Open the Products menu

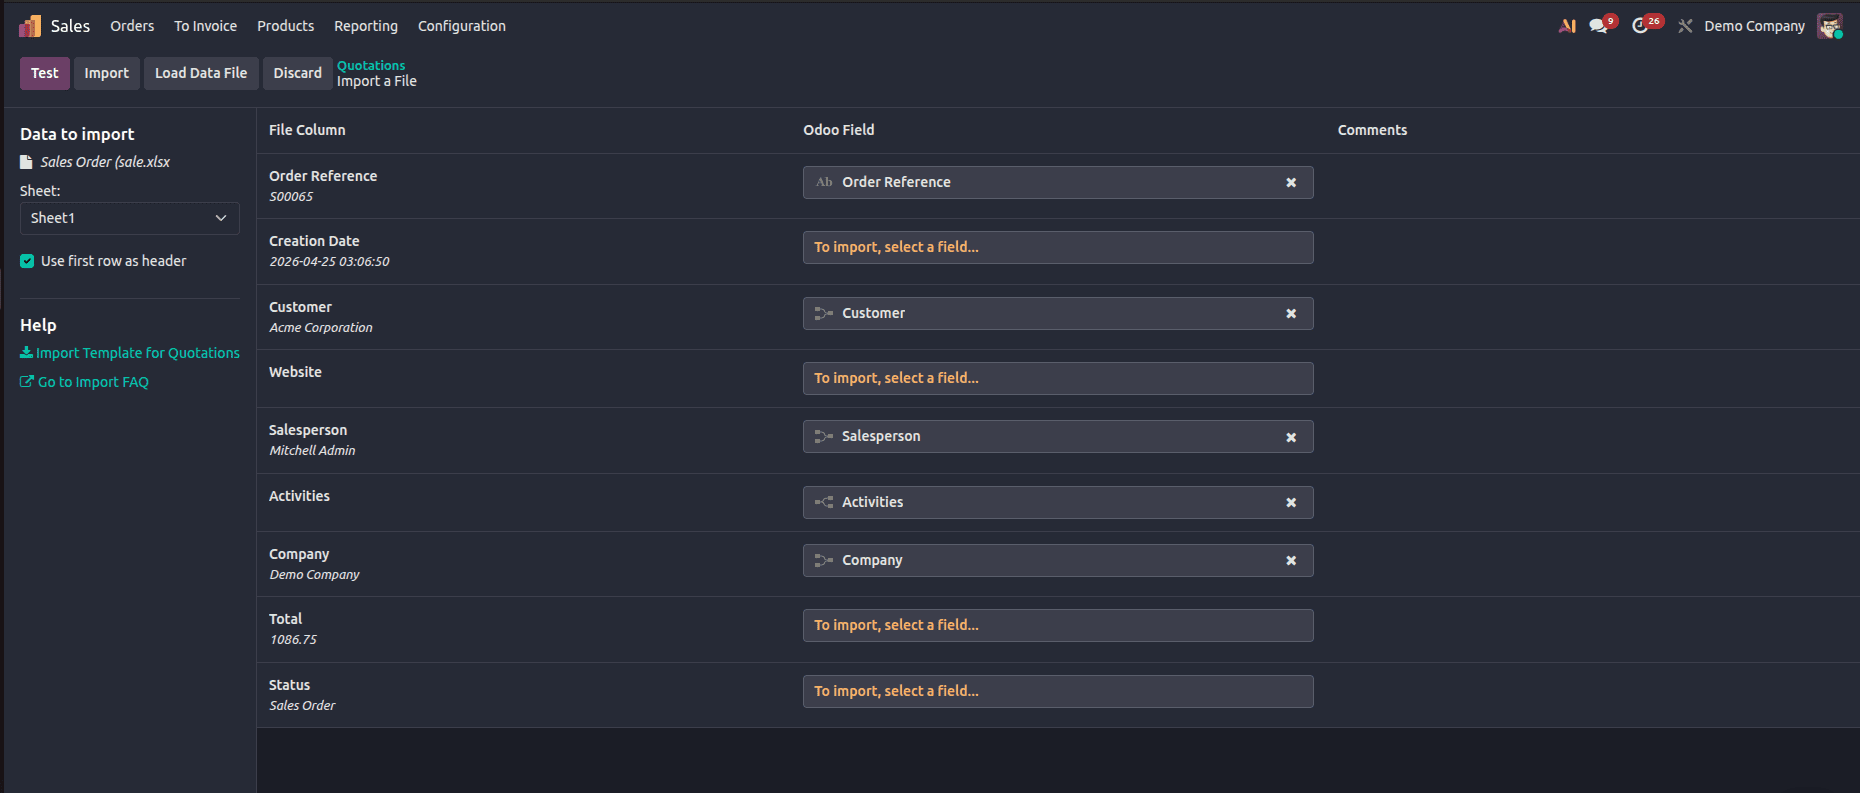(285, 26)
